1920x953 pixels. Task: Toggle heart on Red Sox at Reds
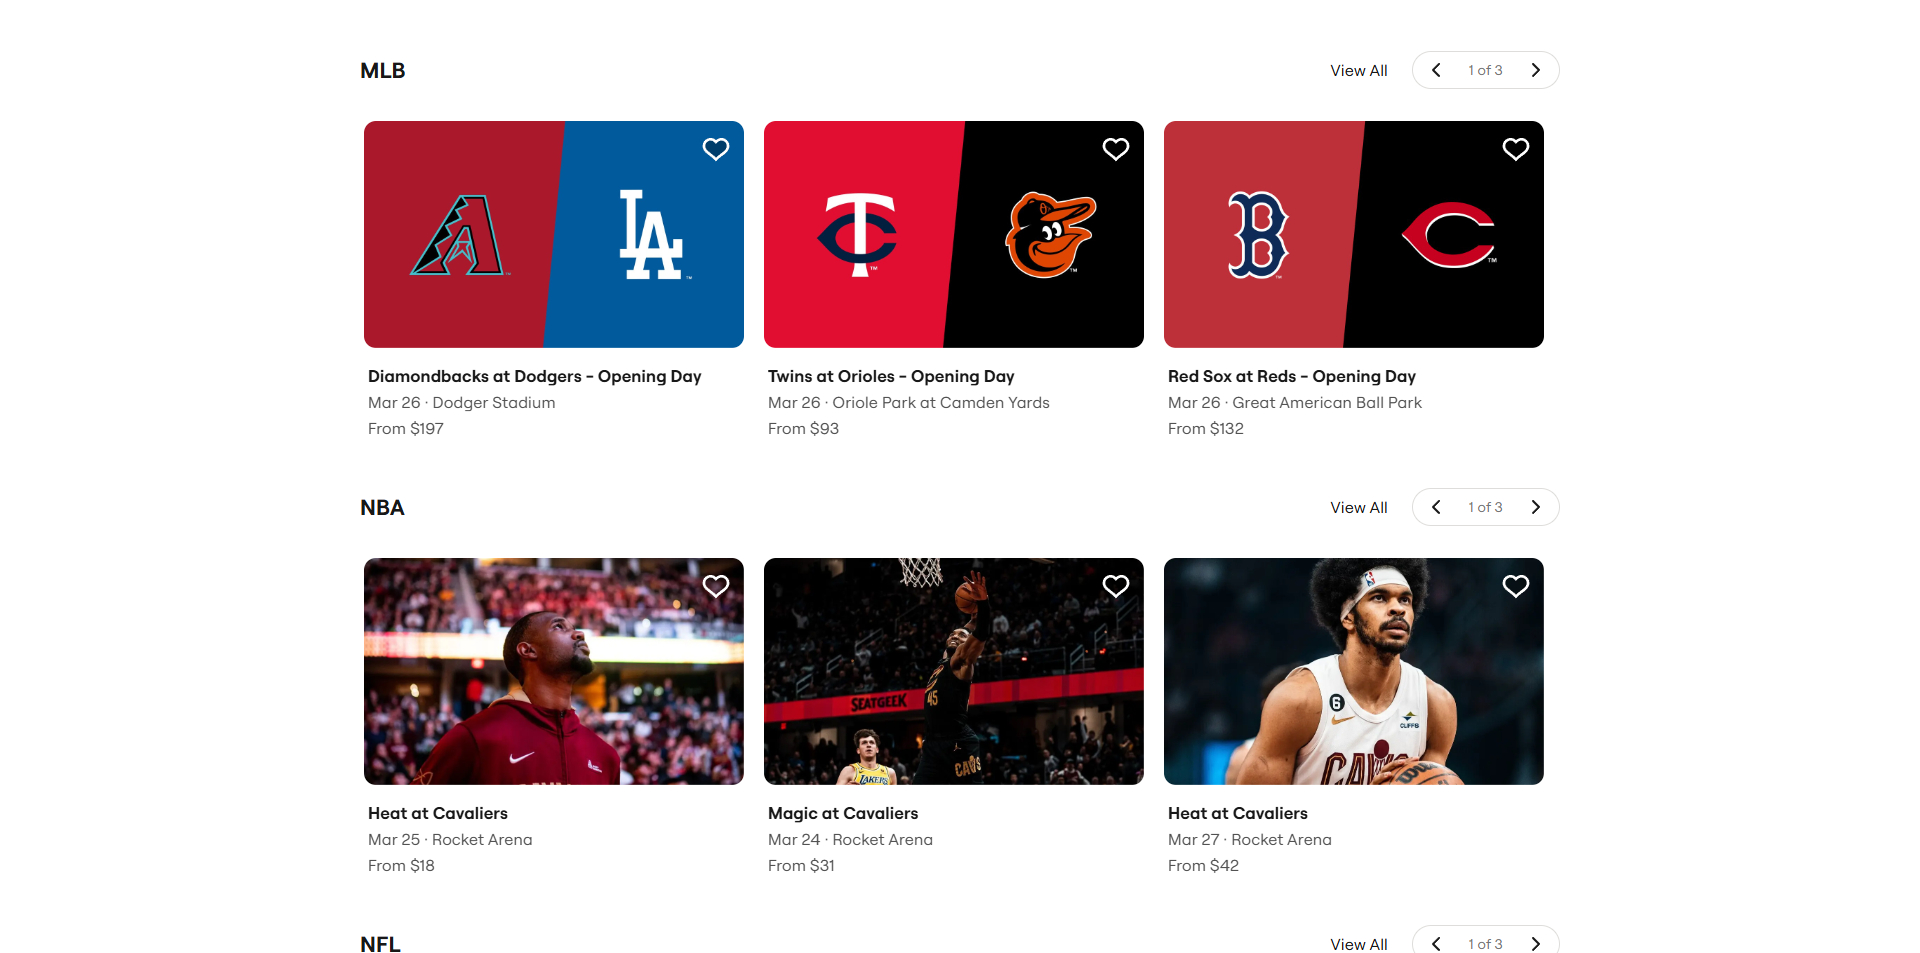pyautogui.click(x=1515, y=149)
